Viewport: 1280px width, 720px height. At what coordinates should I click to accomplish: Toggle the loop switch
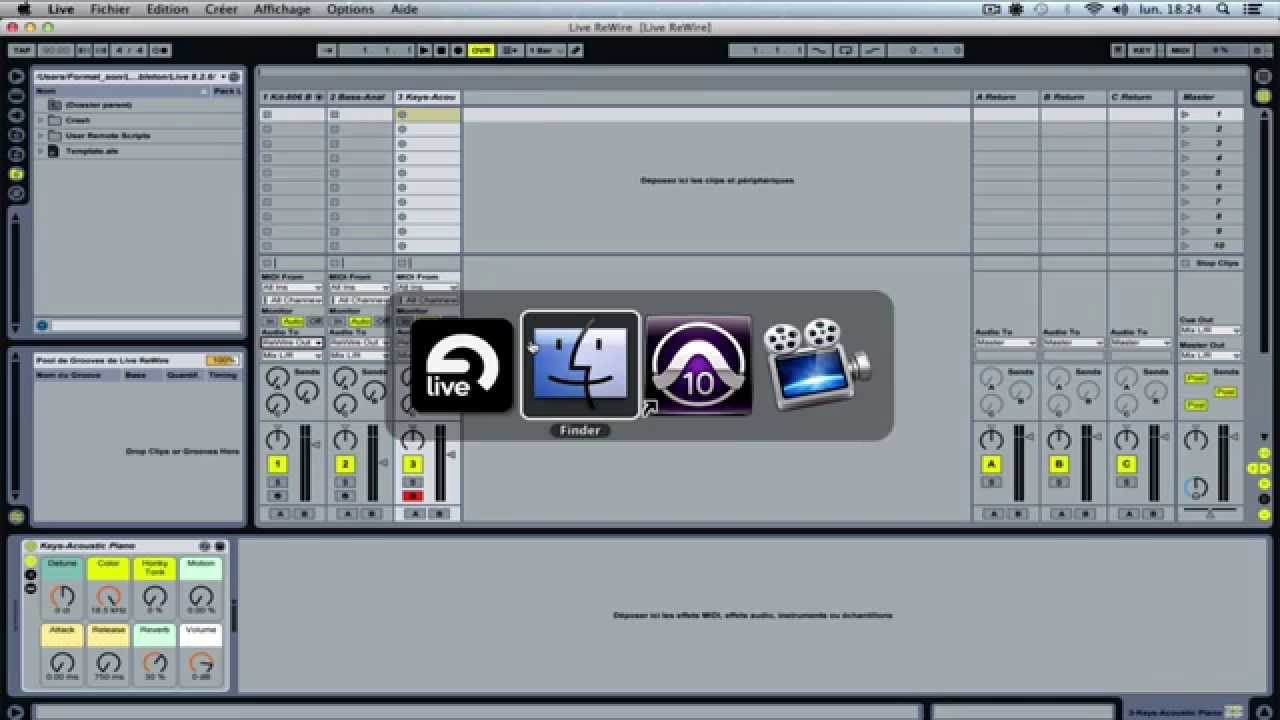click(846, 50)
